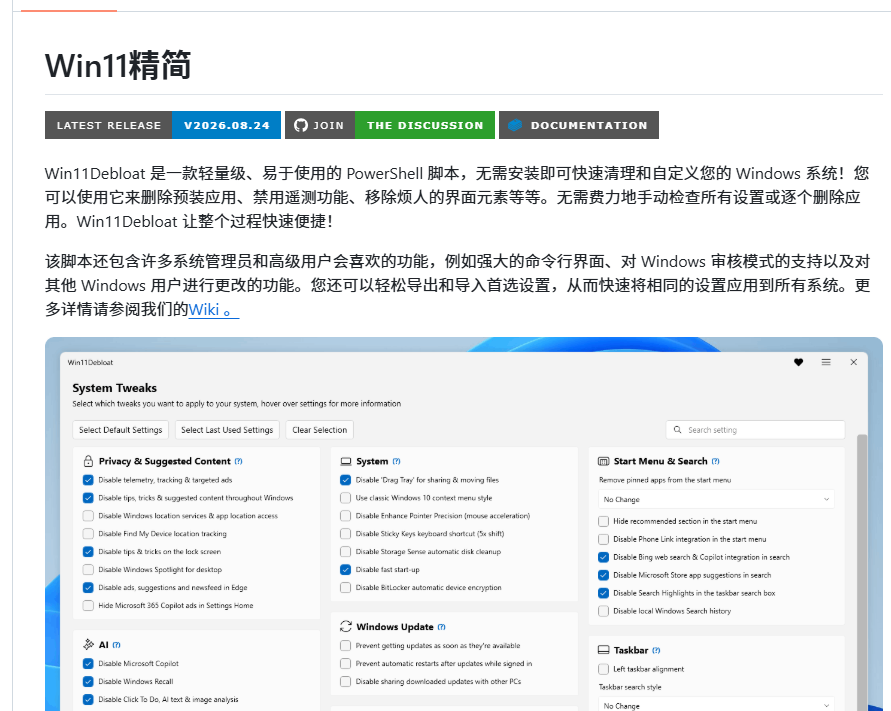Uncheck Disable Search Highlights in taskbar search box
Image resolution: width=891 pixels, height=711 pixels.
603,593
